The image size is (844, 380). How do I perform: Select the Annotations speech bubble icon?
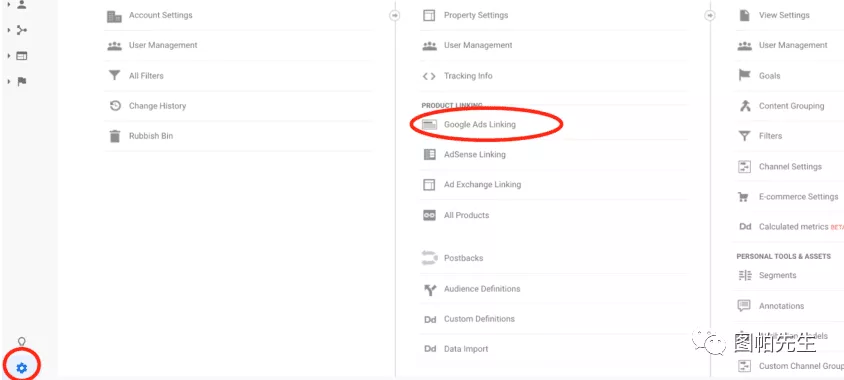pyautogui.click(x=744, y=306)
